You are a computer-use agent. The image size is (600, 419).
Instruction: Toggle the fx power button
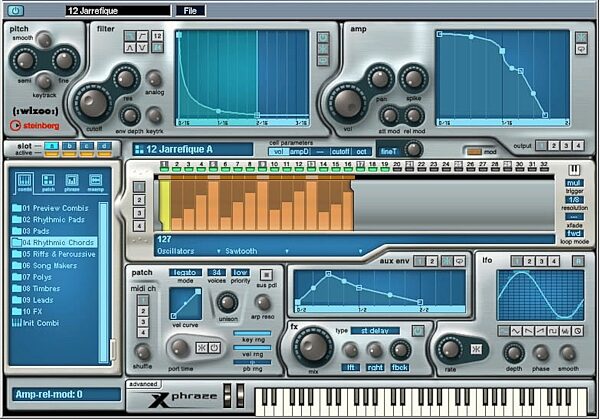pos(418,331)
